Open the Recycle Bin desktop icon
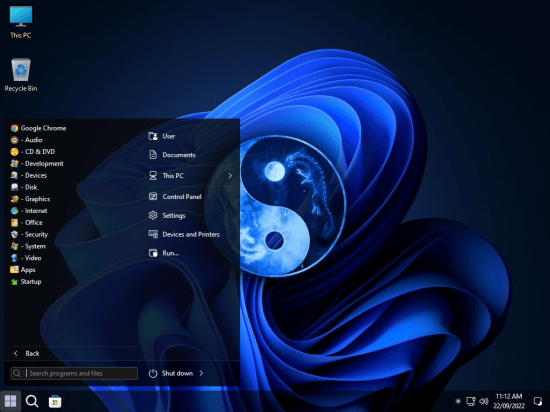550x412 pixels. [21, 75]
